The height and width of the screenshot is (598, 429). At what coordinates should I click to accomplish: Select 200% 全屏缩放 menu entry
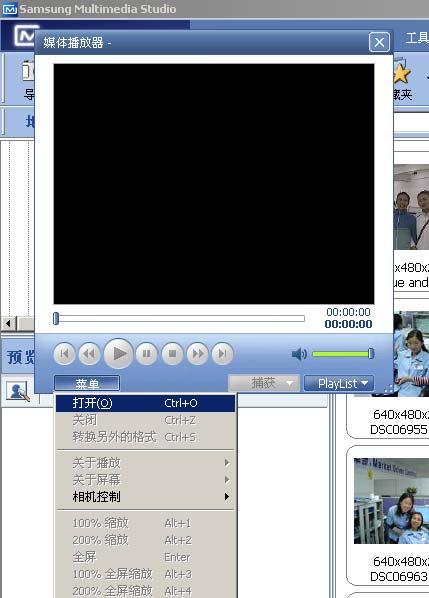tap(145, 591)
